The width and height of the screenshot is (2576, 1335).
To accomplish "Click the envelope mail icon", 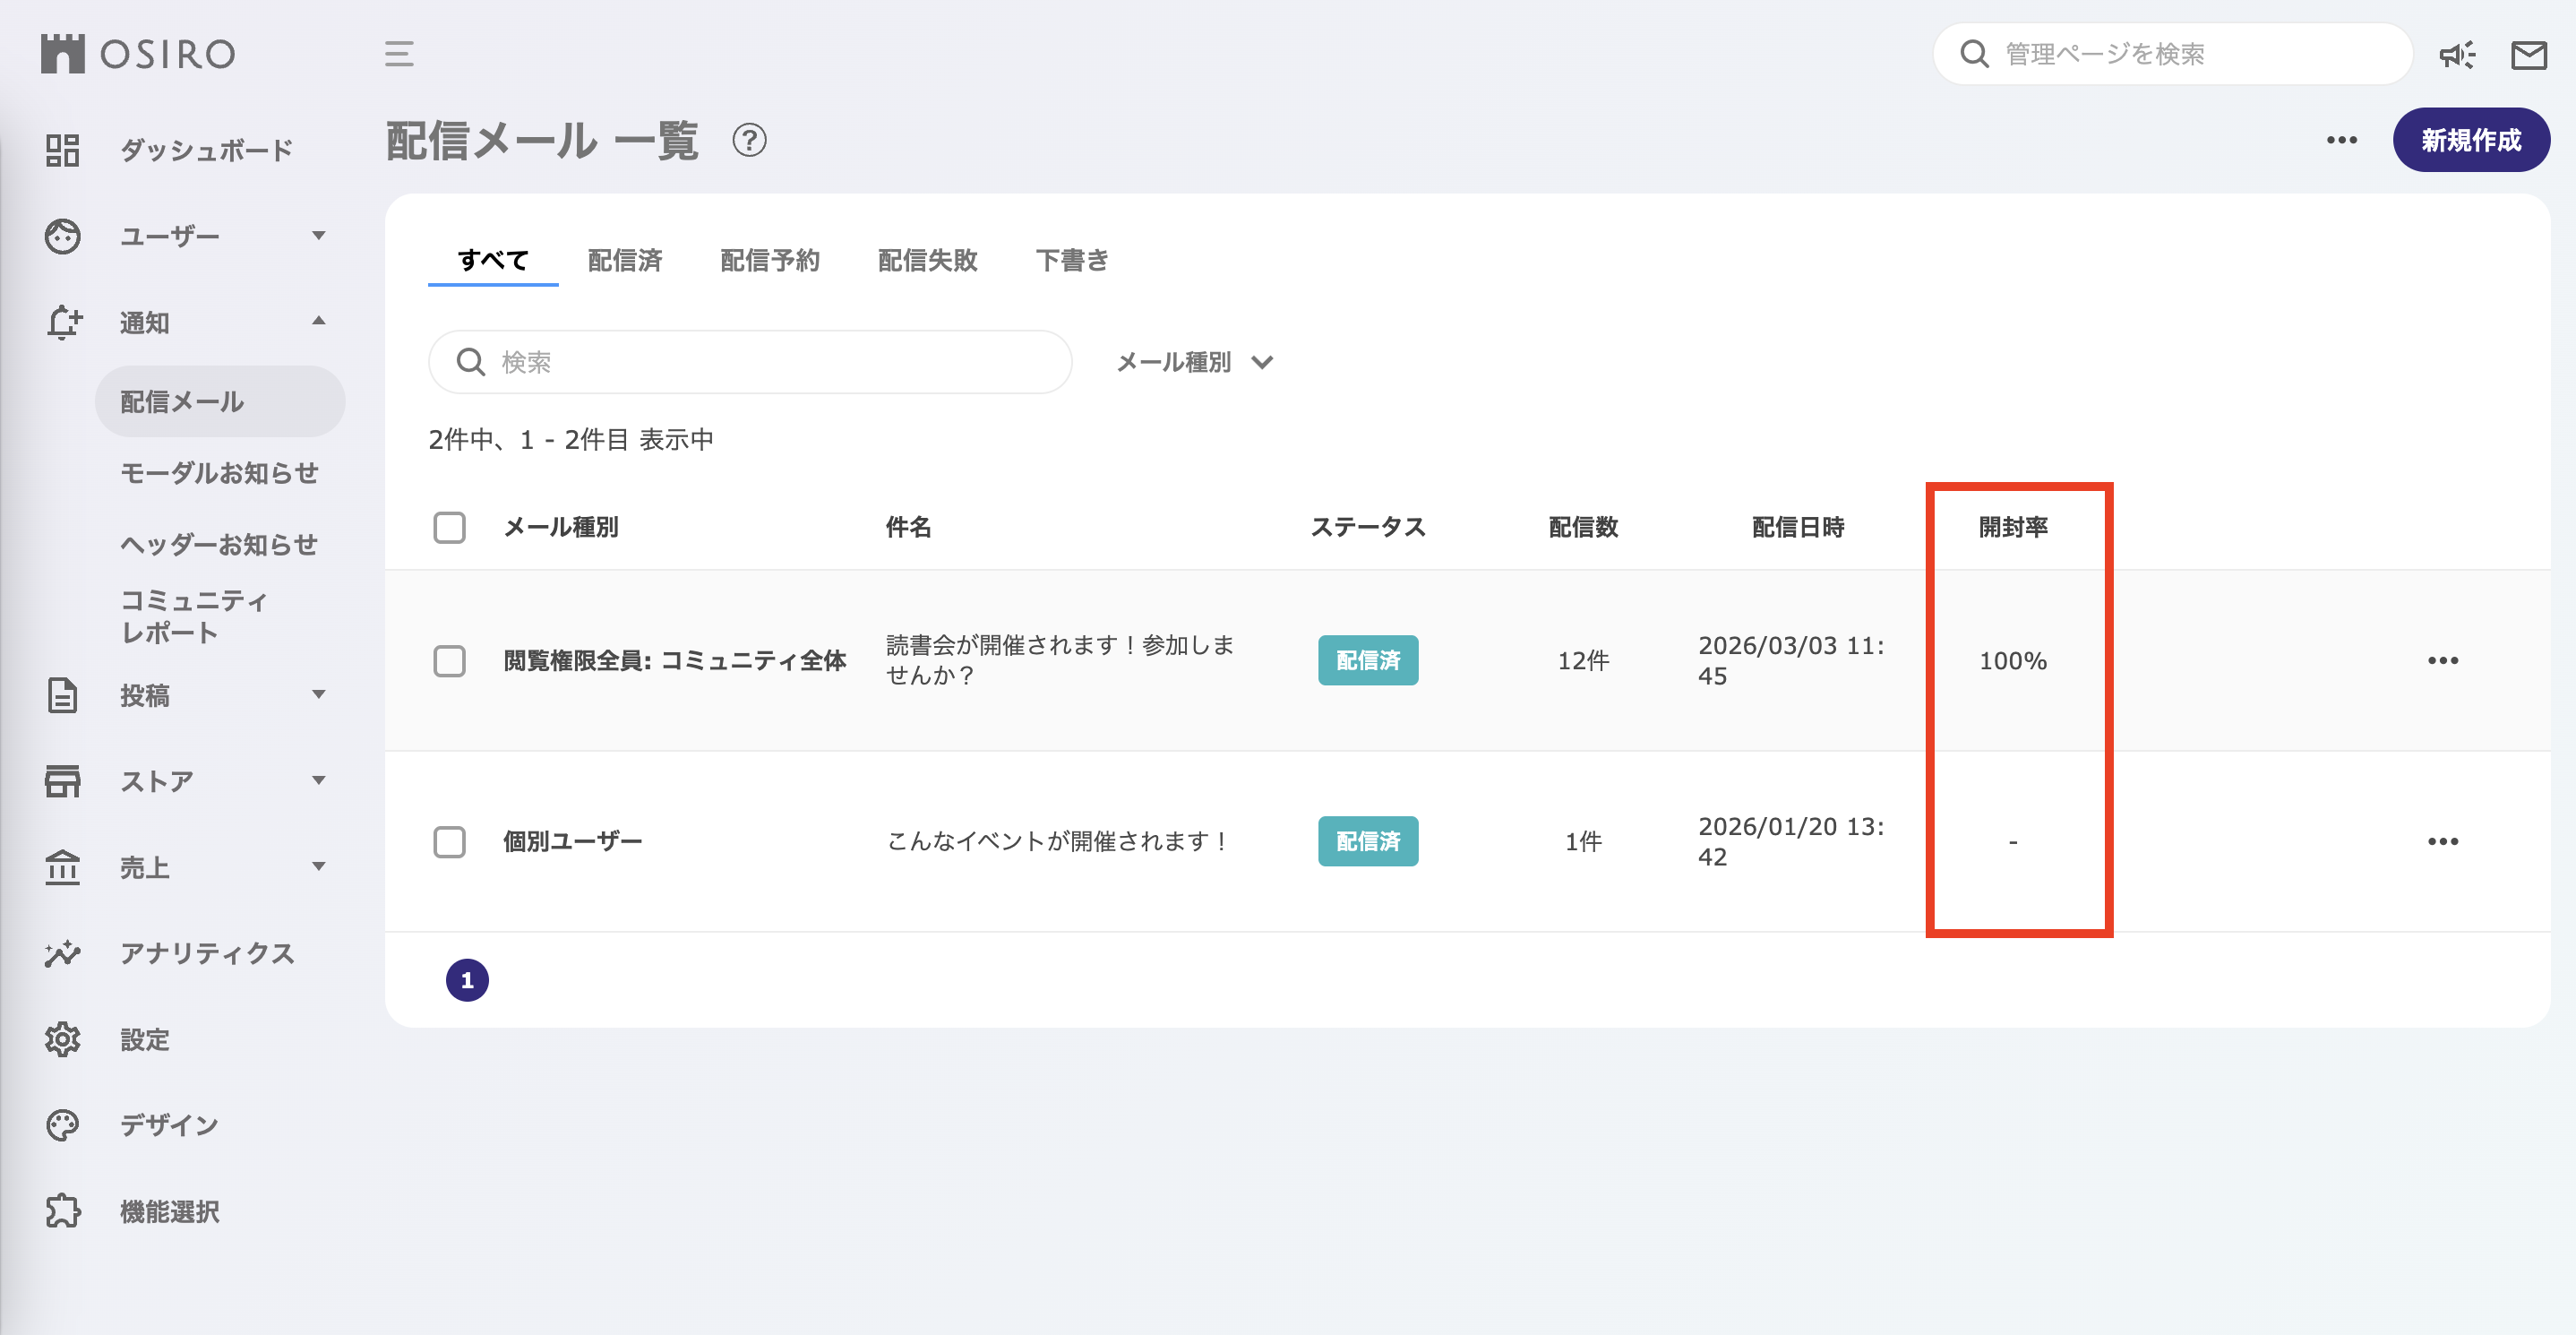I will click(2528, 54).
